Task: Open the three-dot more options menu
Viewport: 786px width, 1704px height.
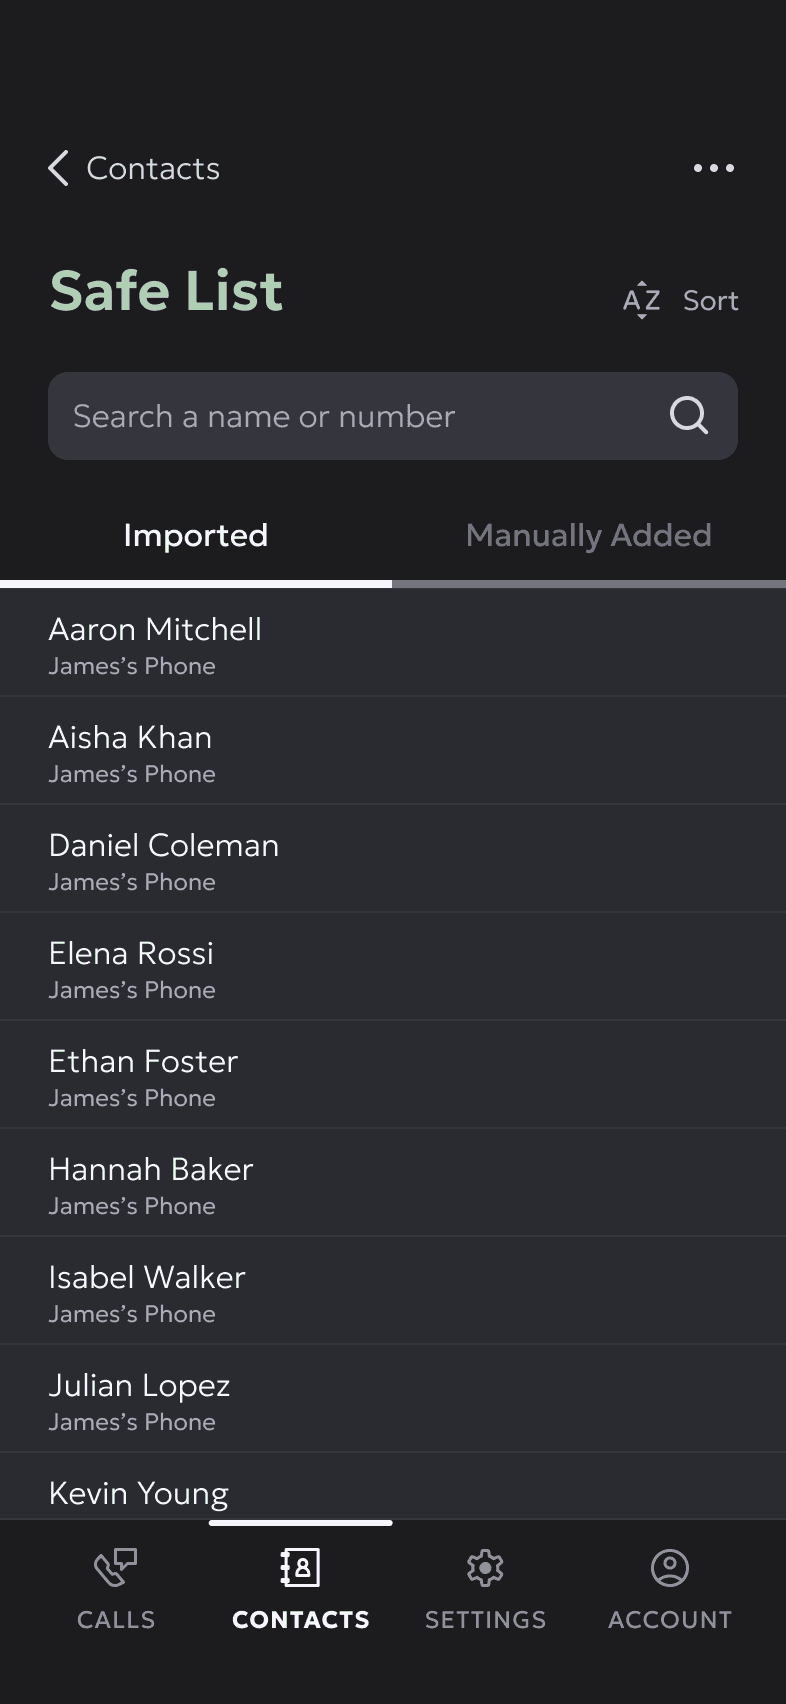Action: tap(714, 168)
